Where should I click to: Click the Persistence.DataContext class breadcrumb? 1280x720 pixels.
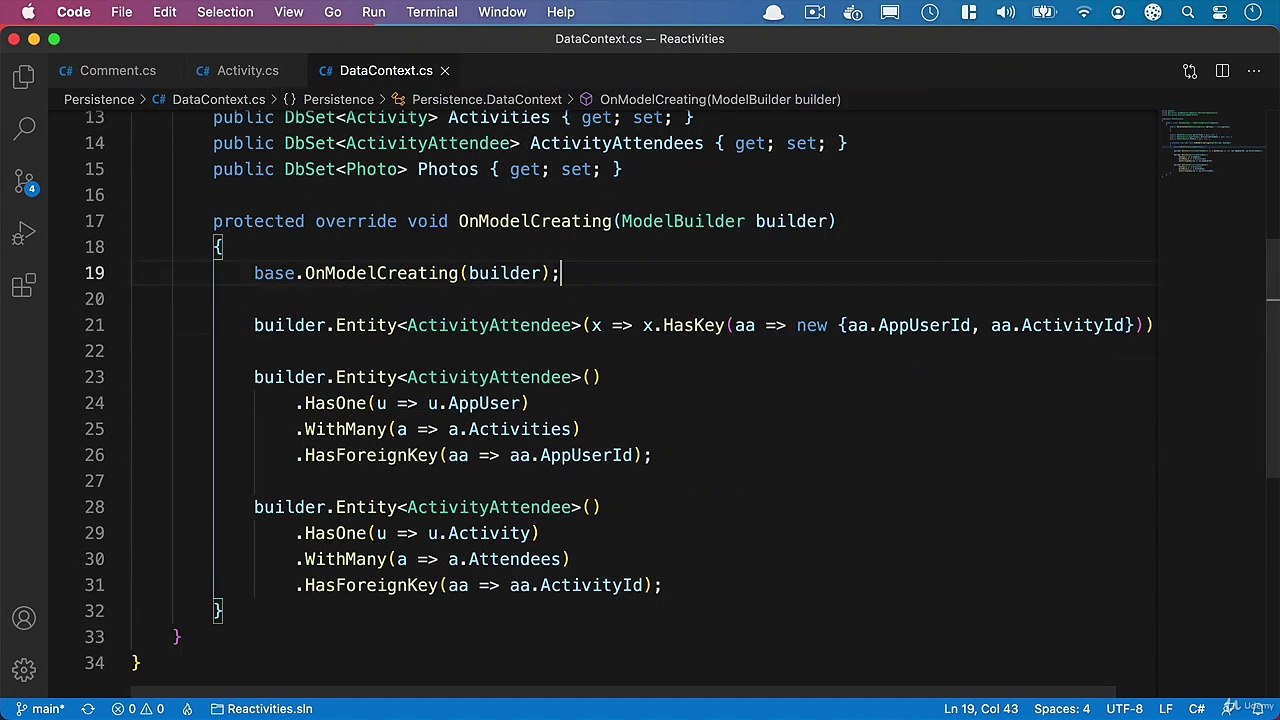pos(477,99)
